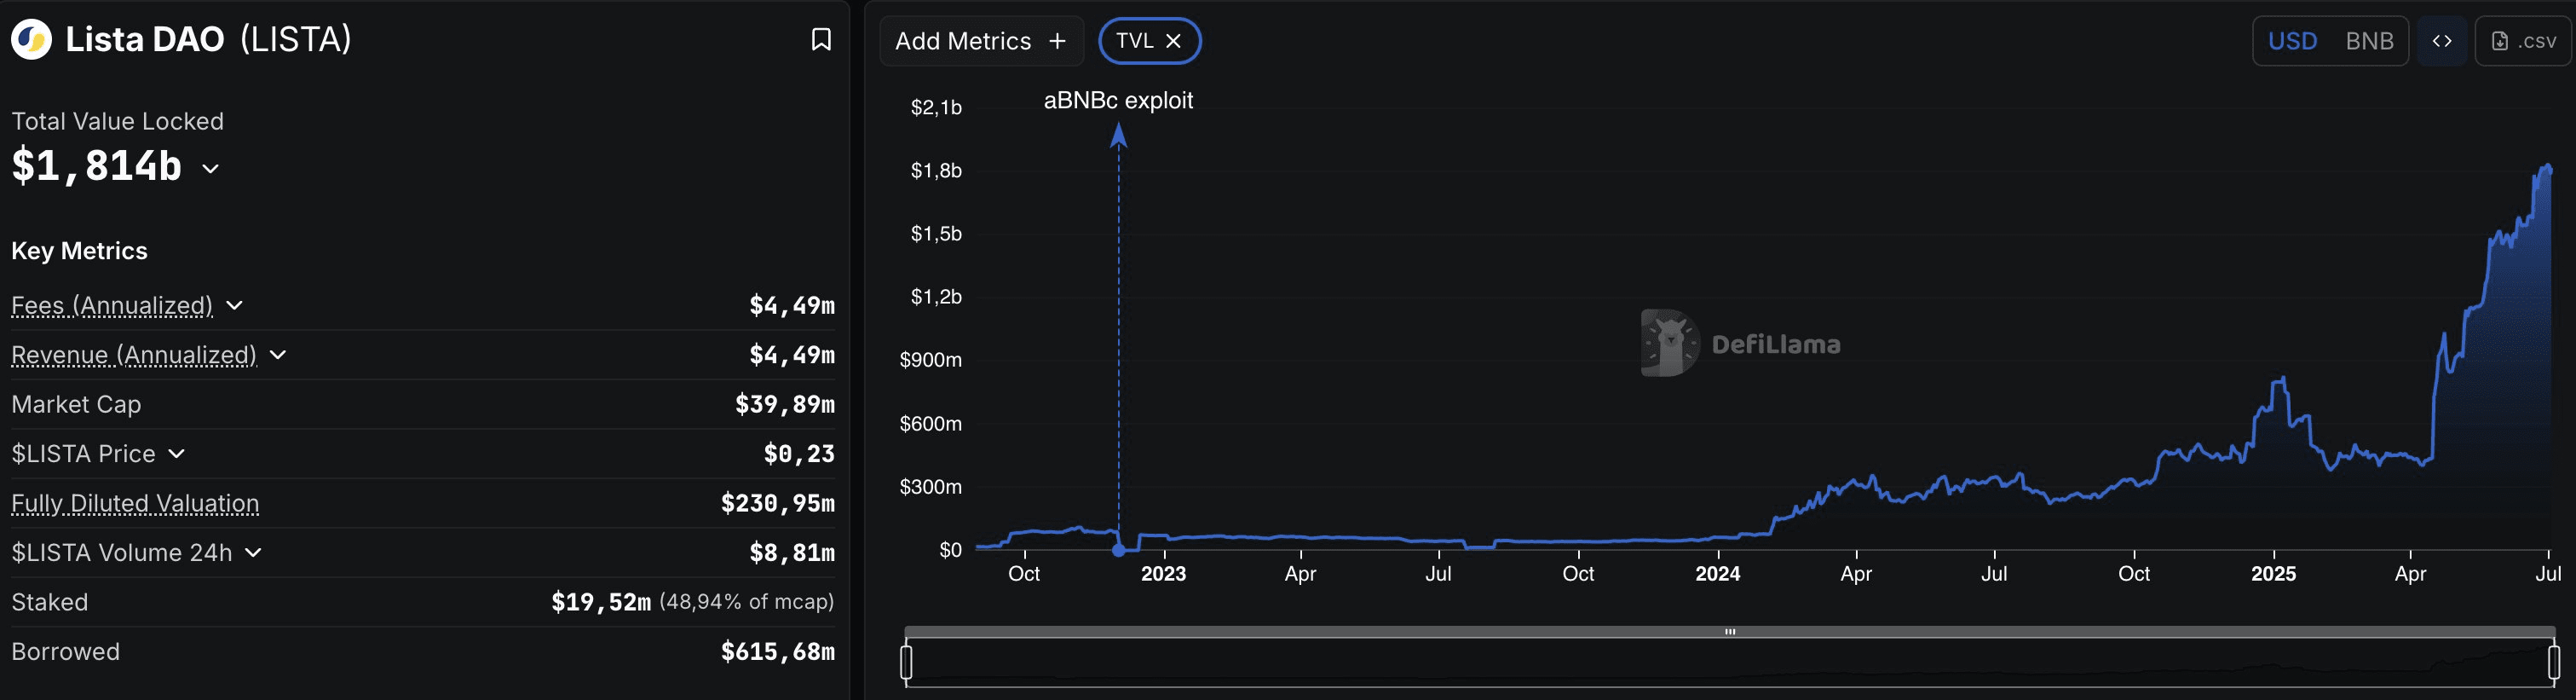Click the Lista DAO logo icon
2576x700 pixels.
click(31, 40)
